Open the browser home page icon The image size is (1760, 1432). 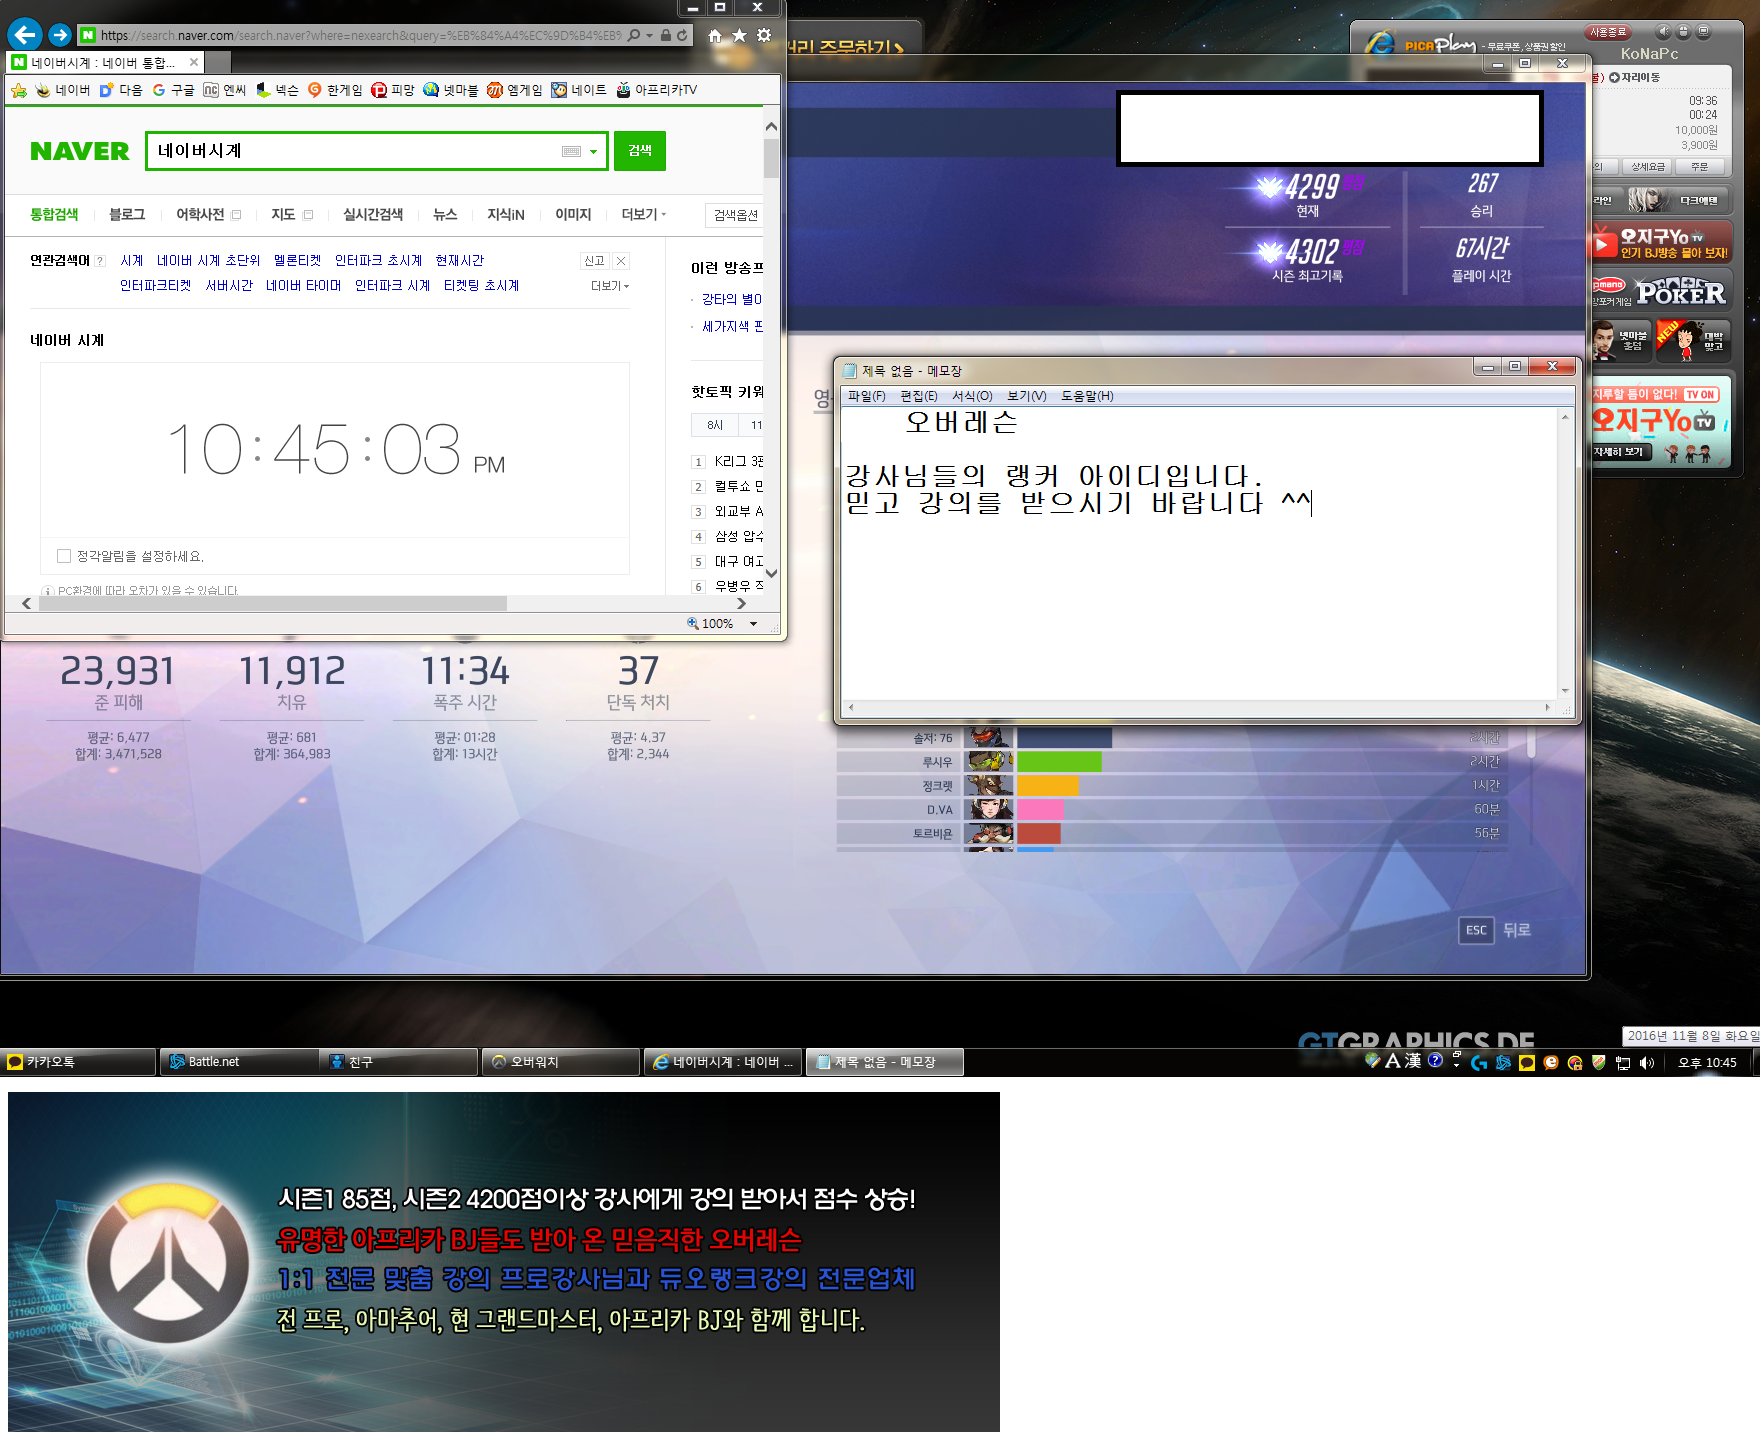click(x=715, y=36)
